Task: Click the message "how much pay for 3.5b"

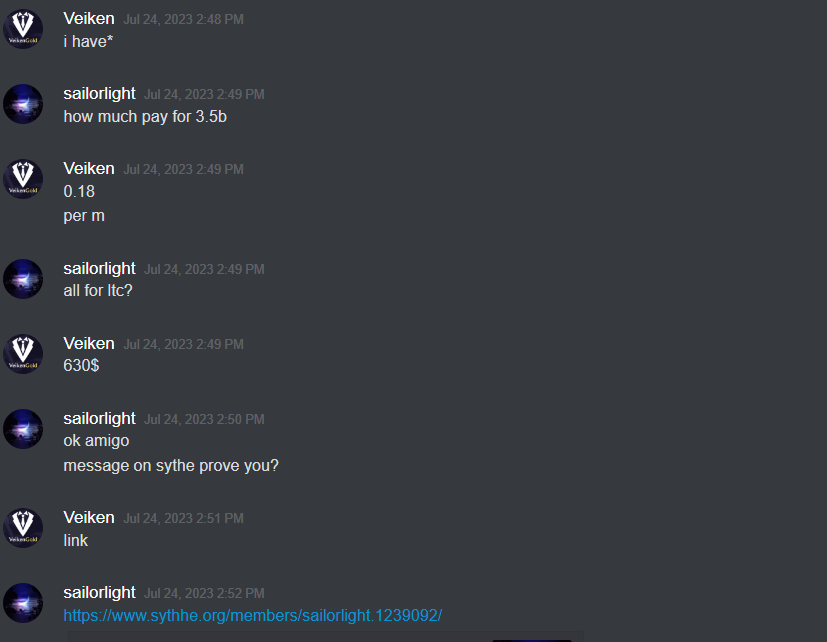Action: pyautogui.click(x=145, y=117)
